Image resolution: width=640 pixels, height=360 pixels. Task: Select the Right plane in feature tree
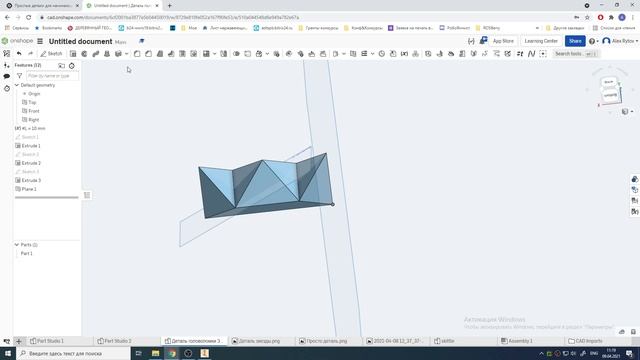[33, 120]
